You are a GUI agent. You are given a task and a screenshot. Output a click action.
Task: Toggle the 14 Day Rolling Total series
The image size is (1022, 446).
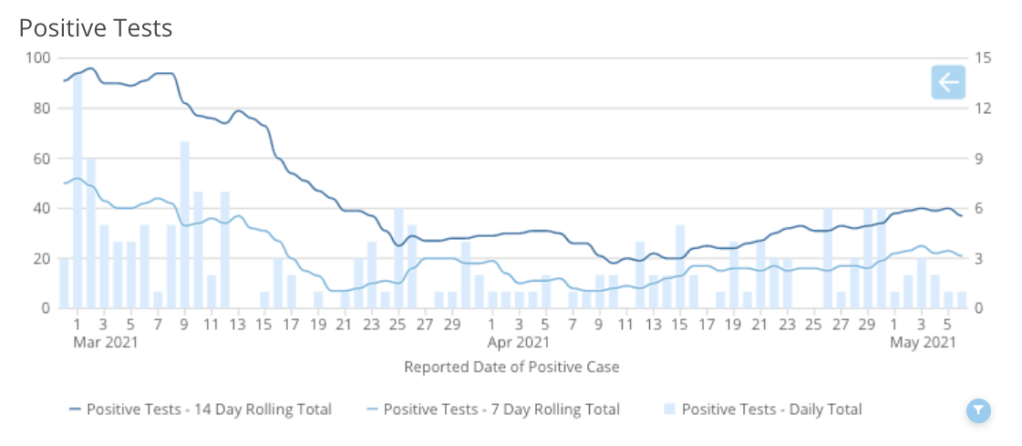(208, 409)
